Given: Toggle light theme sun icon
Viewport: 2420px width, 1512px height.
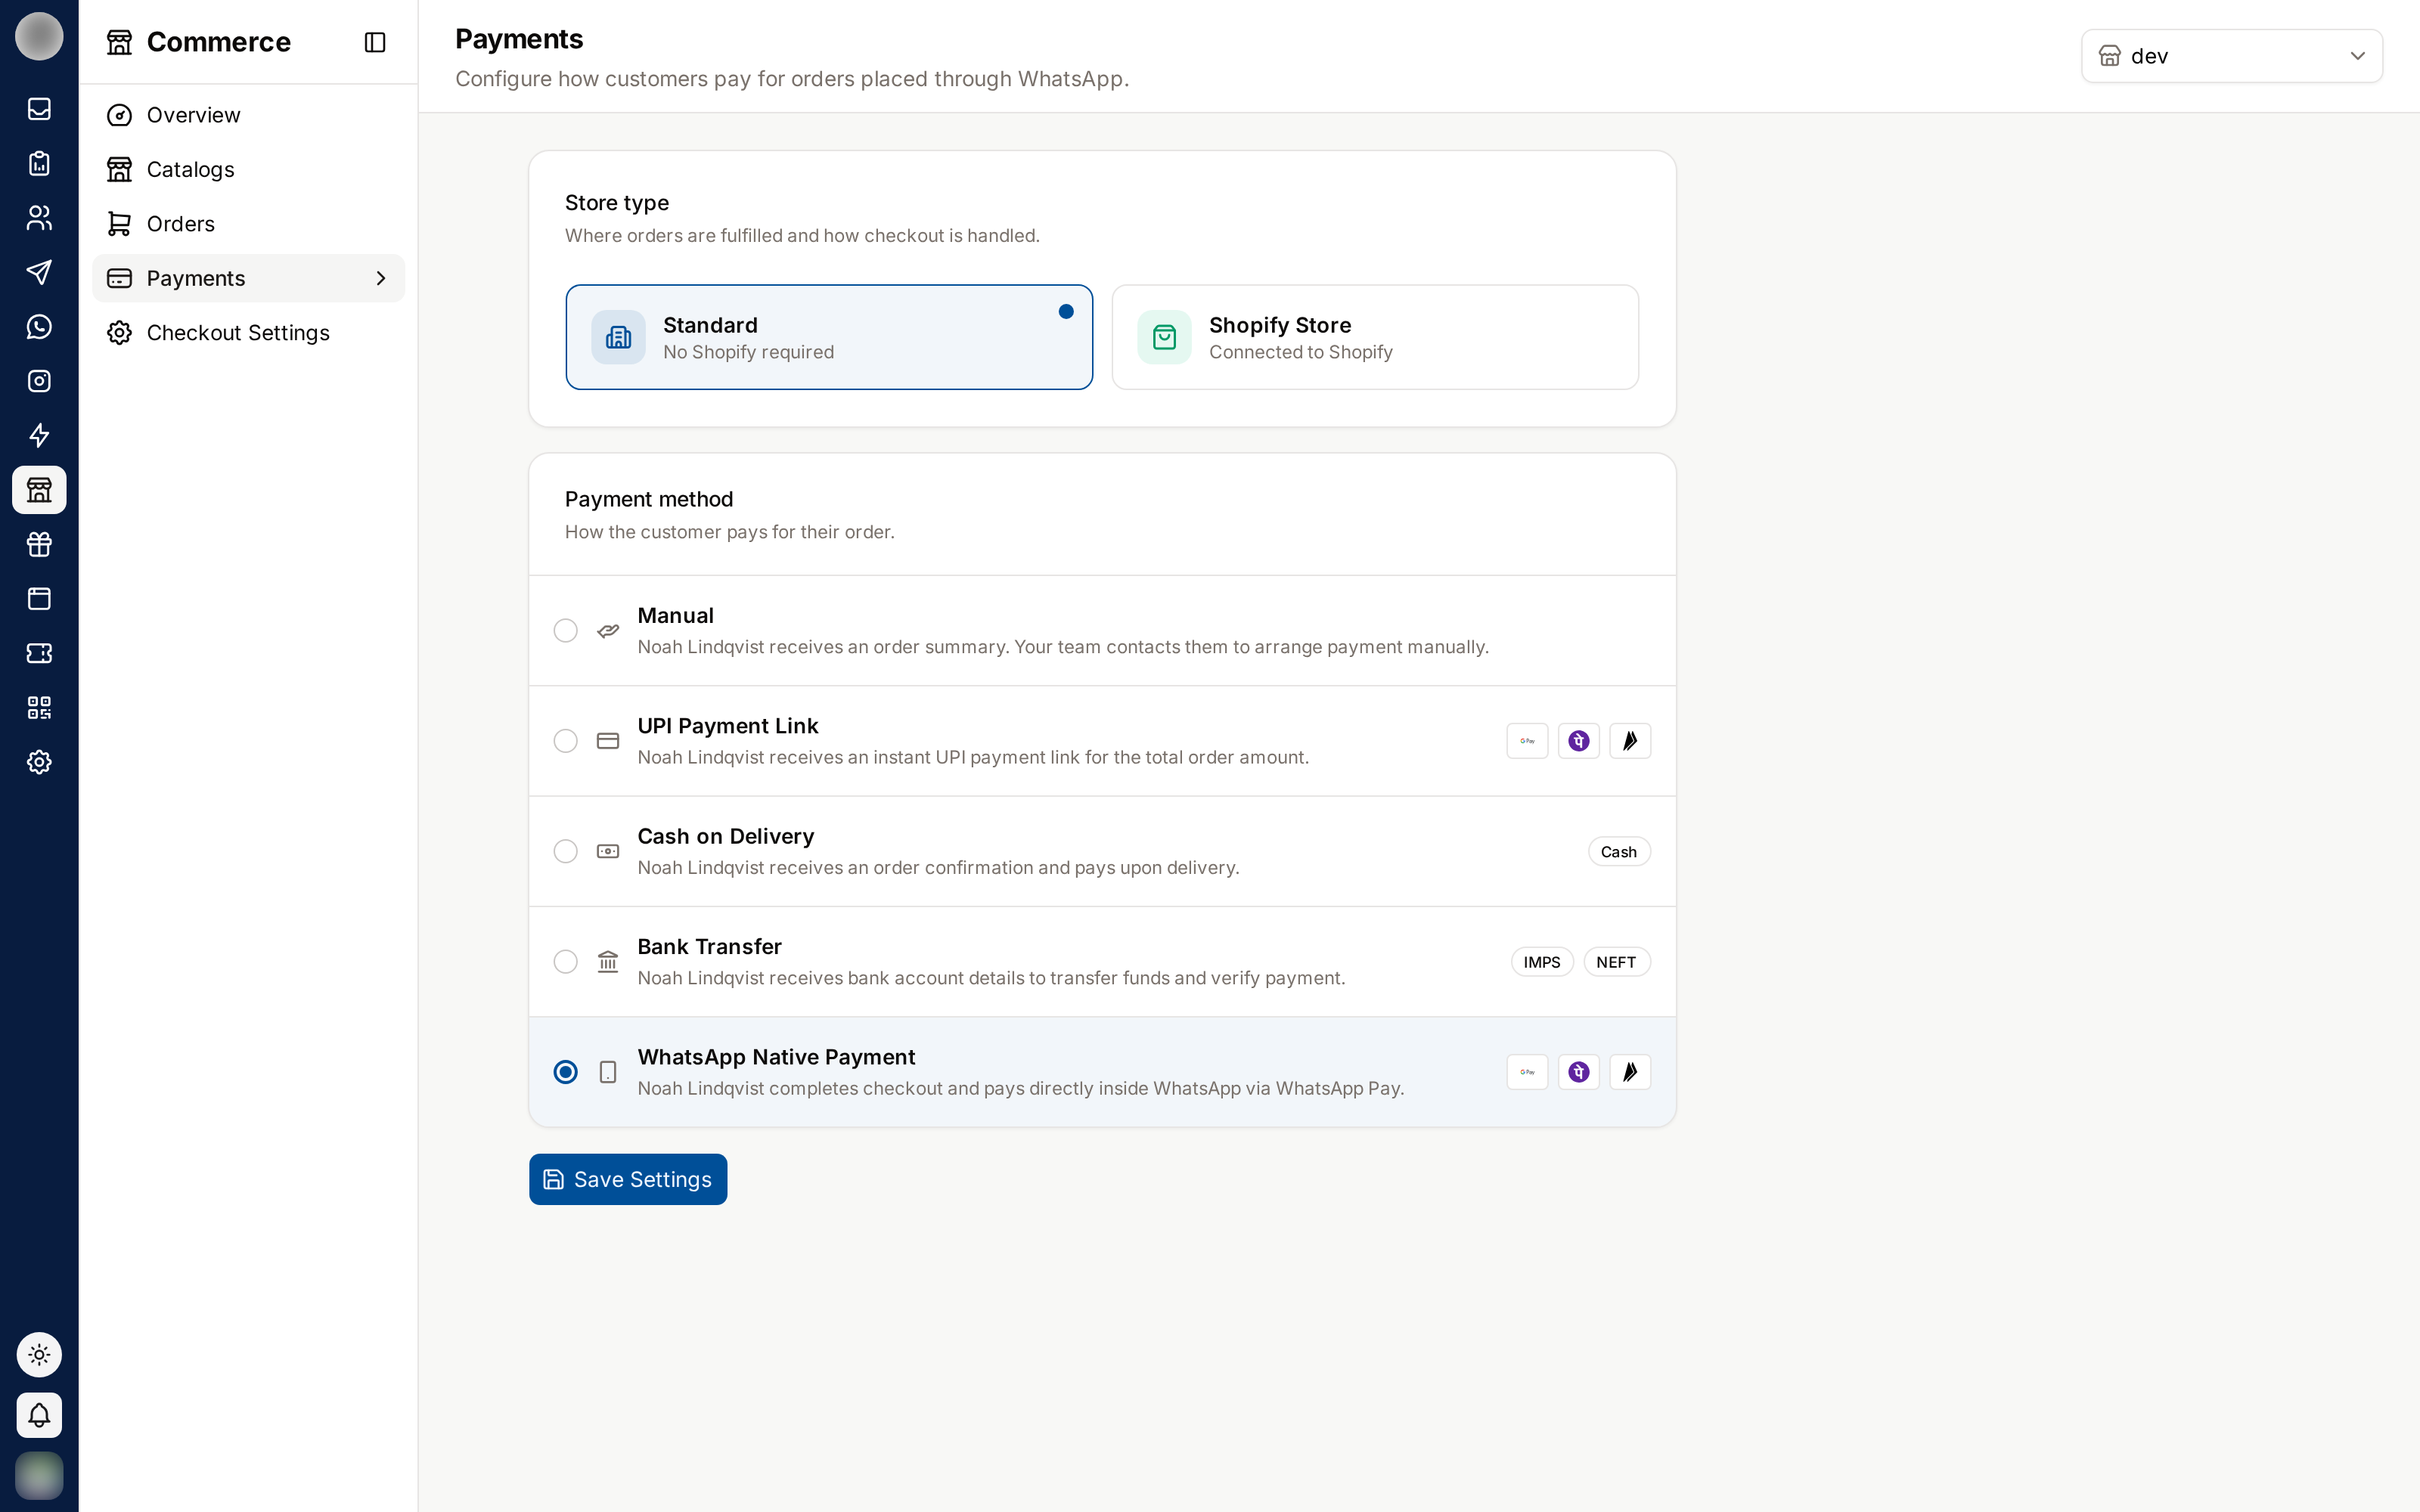Looking at the screenshot, I should pyautogui.click(x=39, y=1355).
